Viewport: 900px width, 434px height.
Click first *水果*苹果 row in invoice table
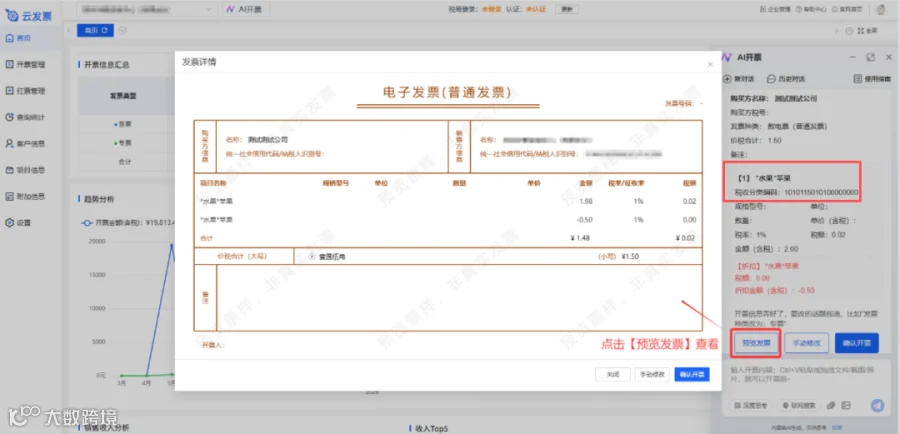[x=448, y=202]
